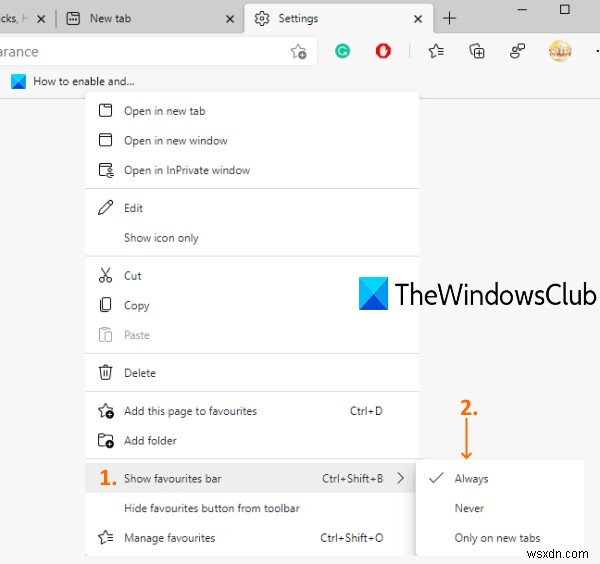Image resolution: width=600 pixels, height=564 pixels.
Task: Click the feedback people icon in toolbar
Action: pyautogui.click(x=517, y=51)
